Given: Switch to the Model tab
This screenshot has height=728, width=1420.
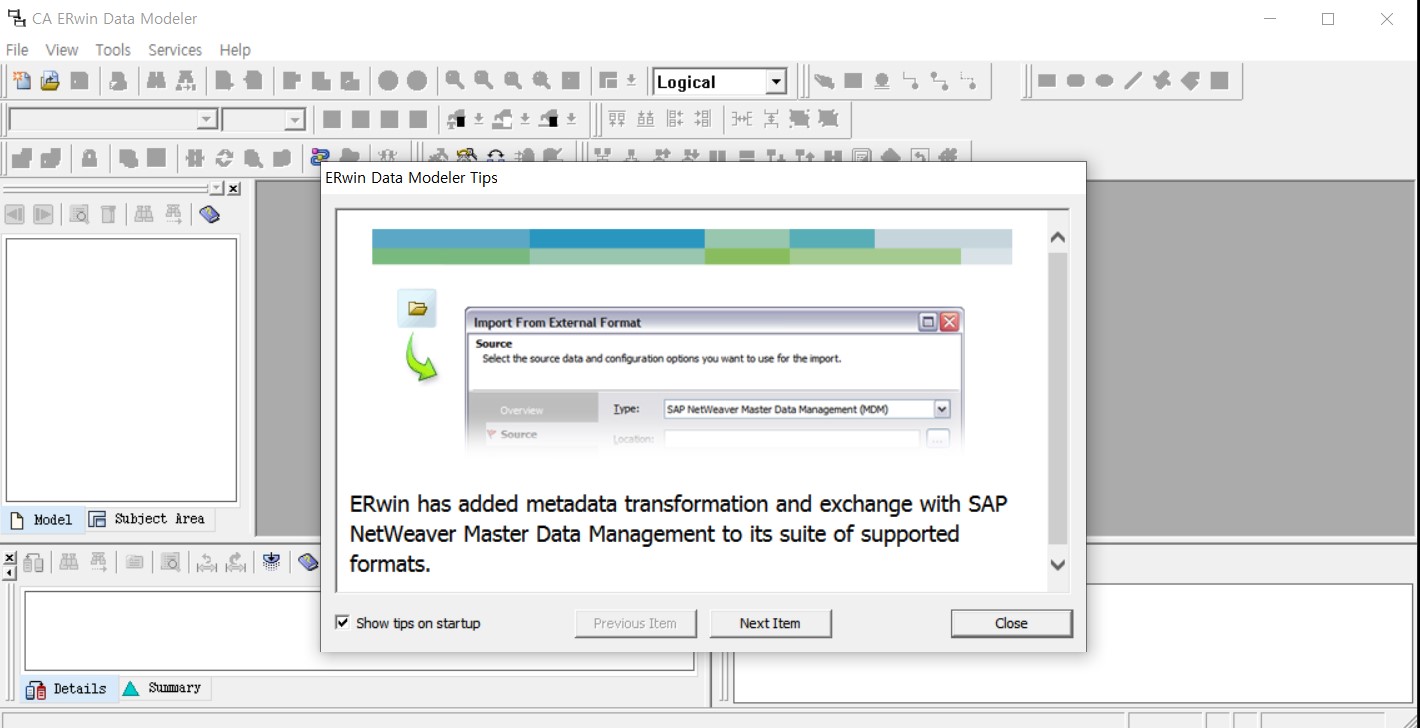Looking at the screenshot, I should 42,520.
